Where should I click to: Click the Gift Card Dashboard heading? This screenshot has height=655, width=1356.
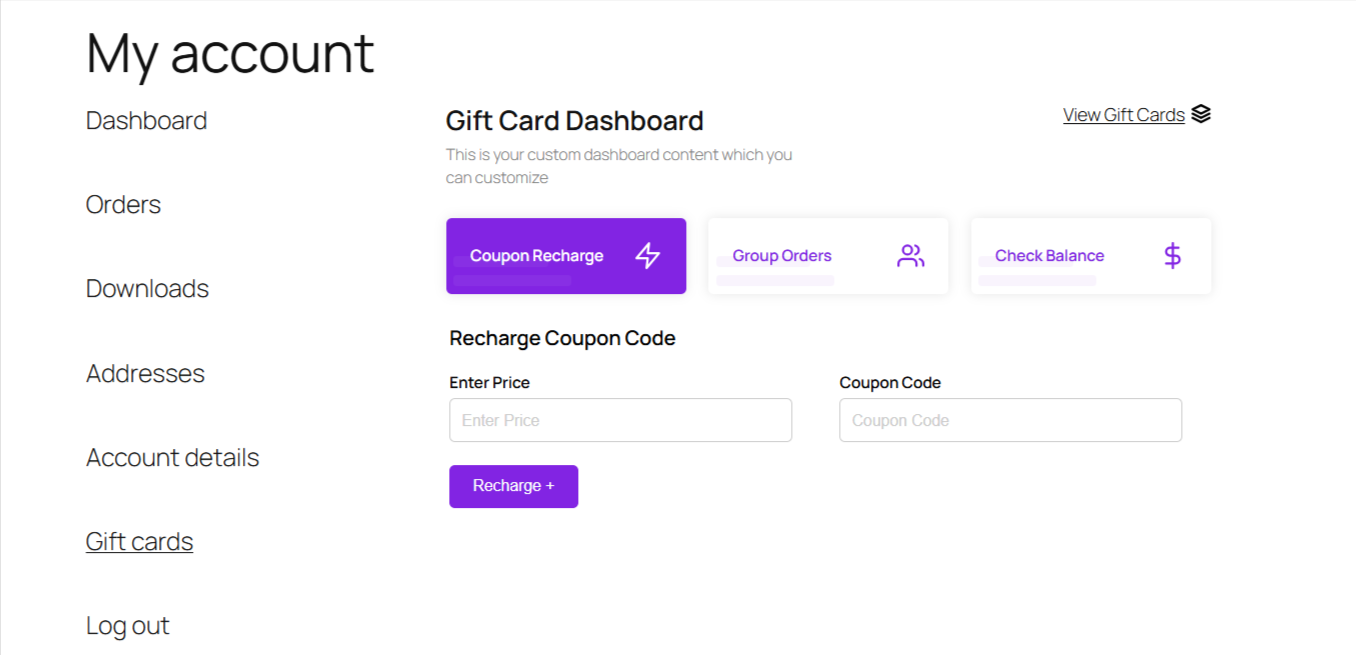574,121
